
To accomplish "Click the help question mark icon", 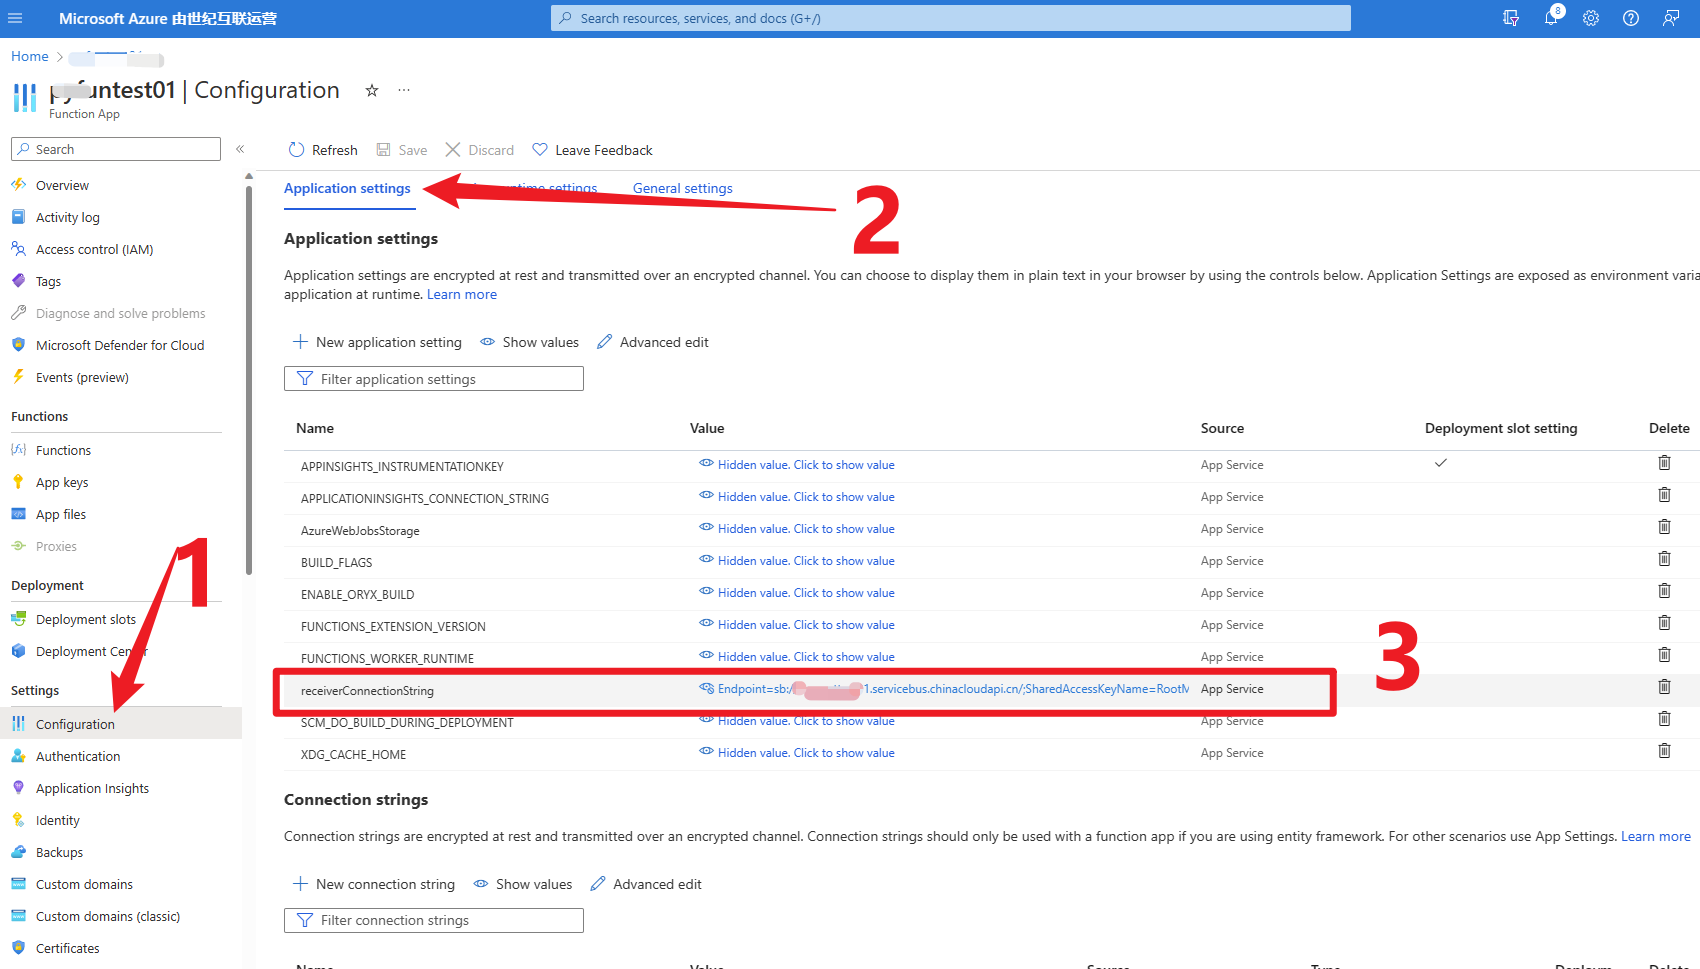I will [x=1631, y=18].
